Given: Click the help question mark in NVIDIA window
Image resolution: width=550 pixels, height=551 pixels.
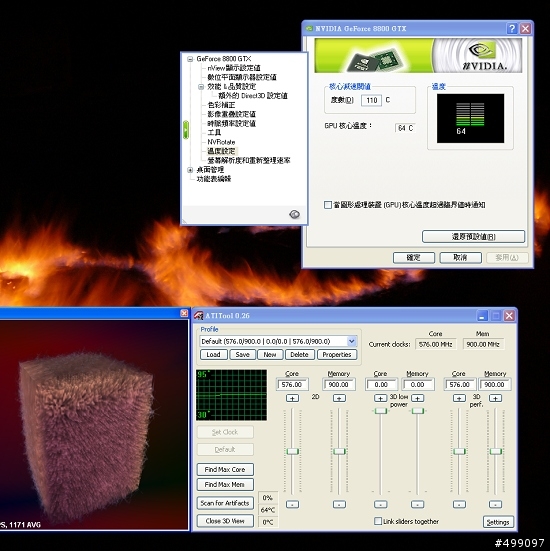Looking at the screenshot, I should point(512,28).
